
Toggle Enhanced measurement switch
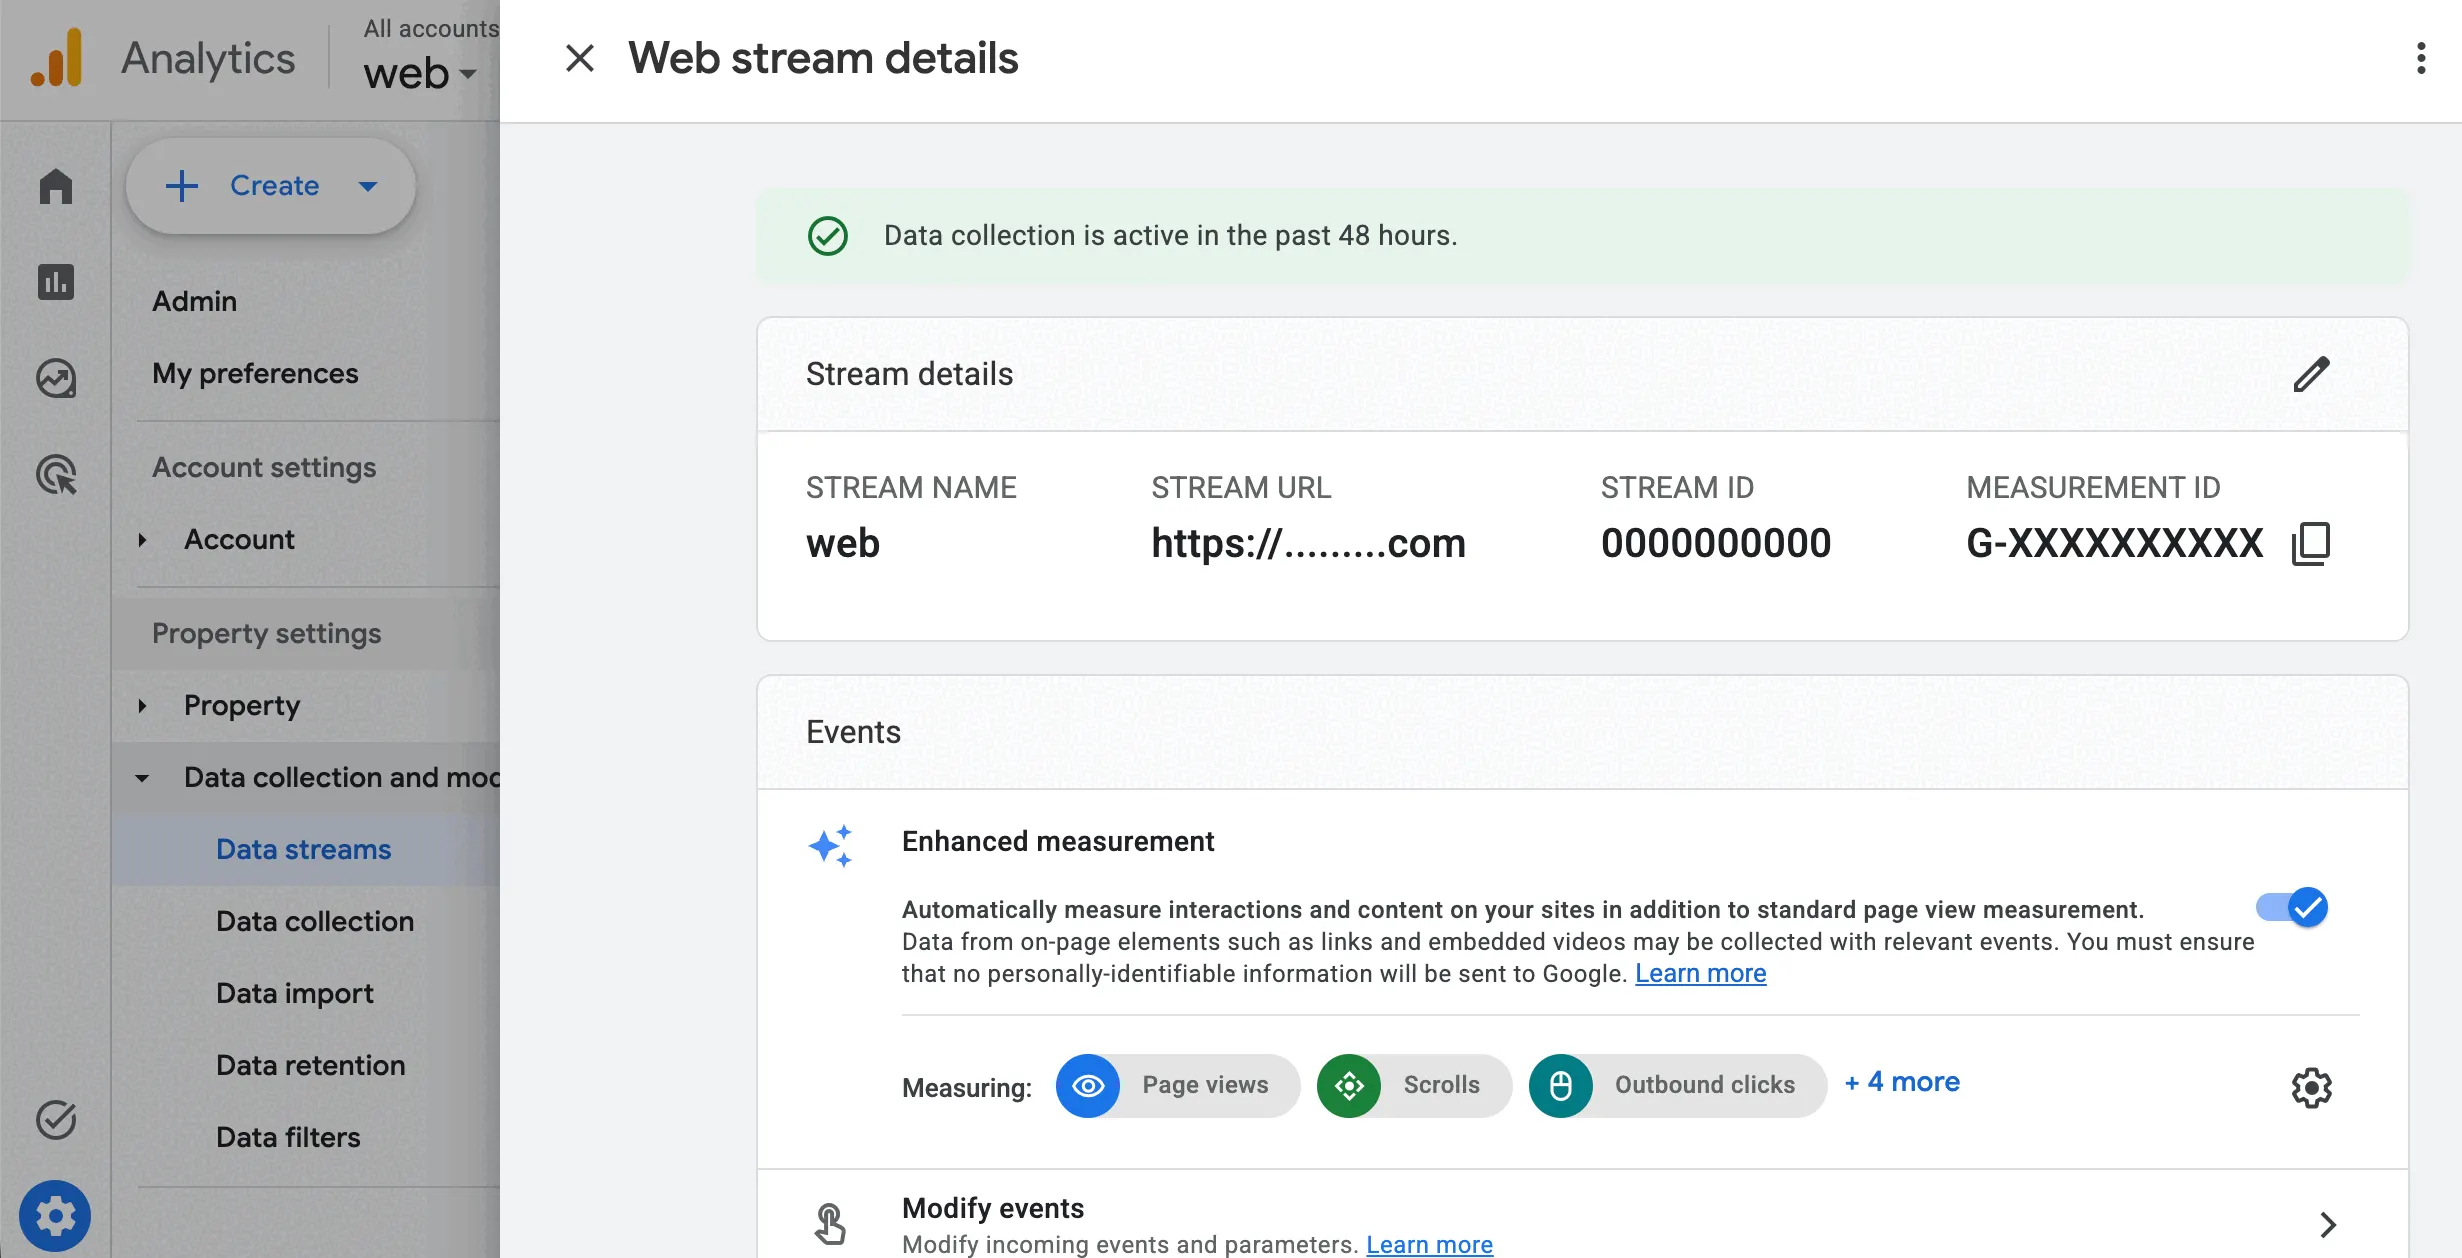[2292, 907]
